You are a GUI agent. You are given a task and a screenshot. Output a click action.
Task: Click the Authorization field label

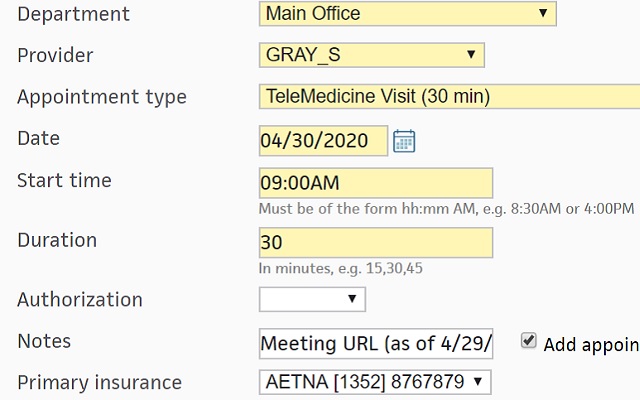pyautogui.click(x=80, y=300)
